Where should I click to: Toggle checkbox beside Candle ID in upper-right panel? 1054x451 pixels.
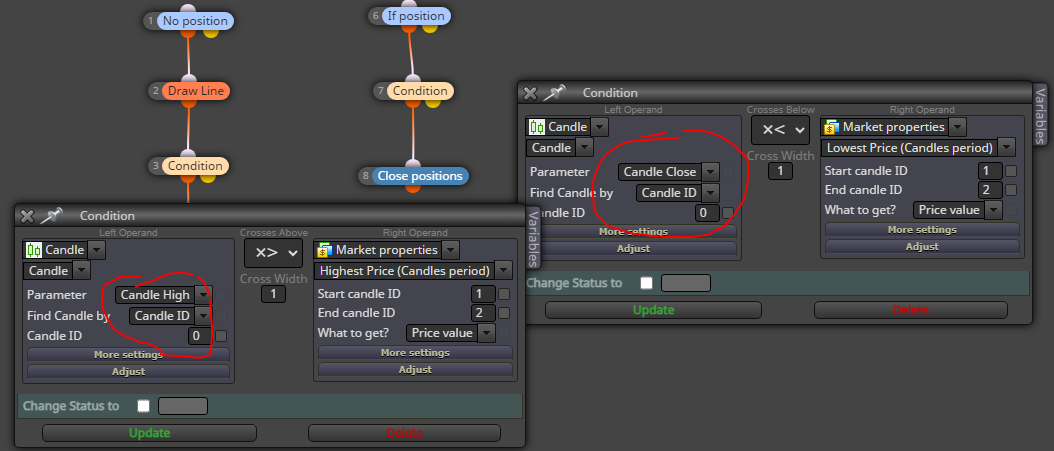(x=727, y=212)
